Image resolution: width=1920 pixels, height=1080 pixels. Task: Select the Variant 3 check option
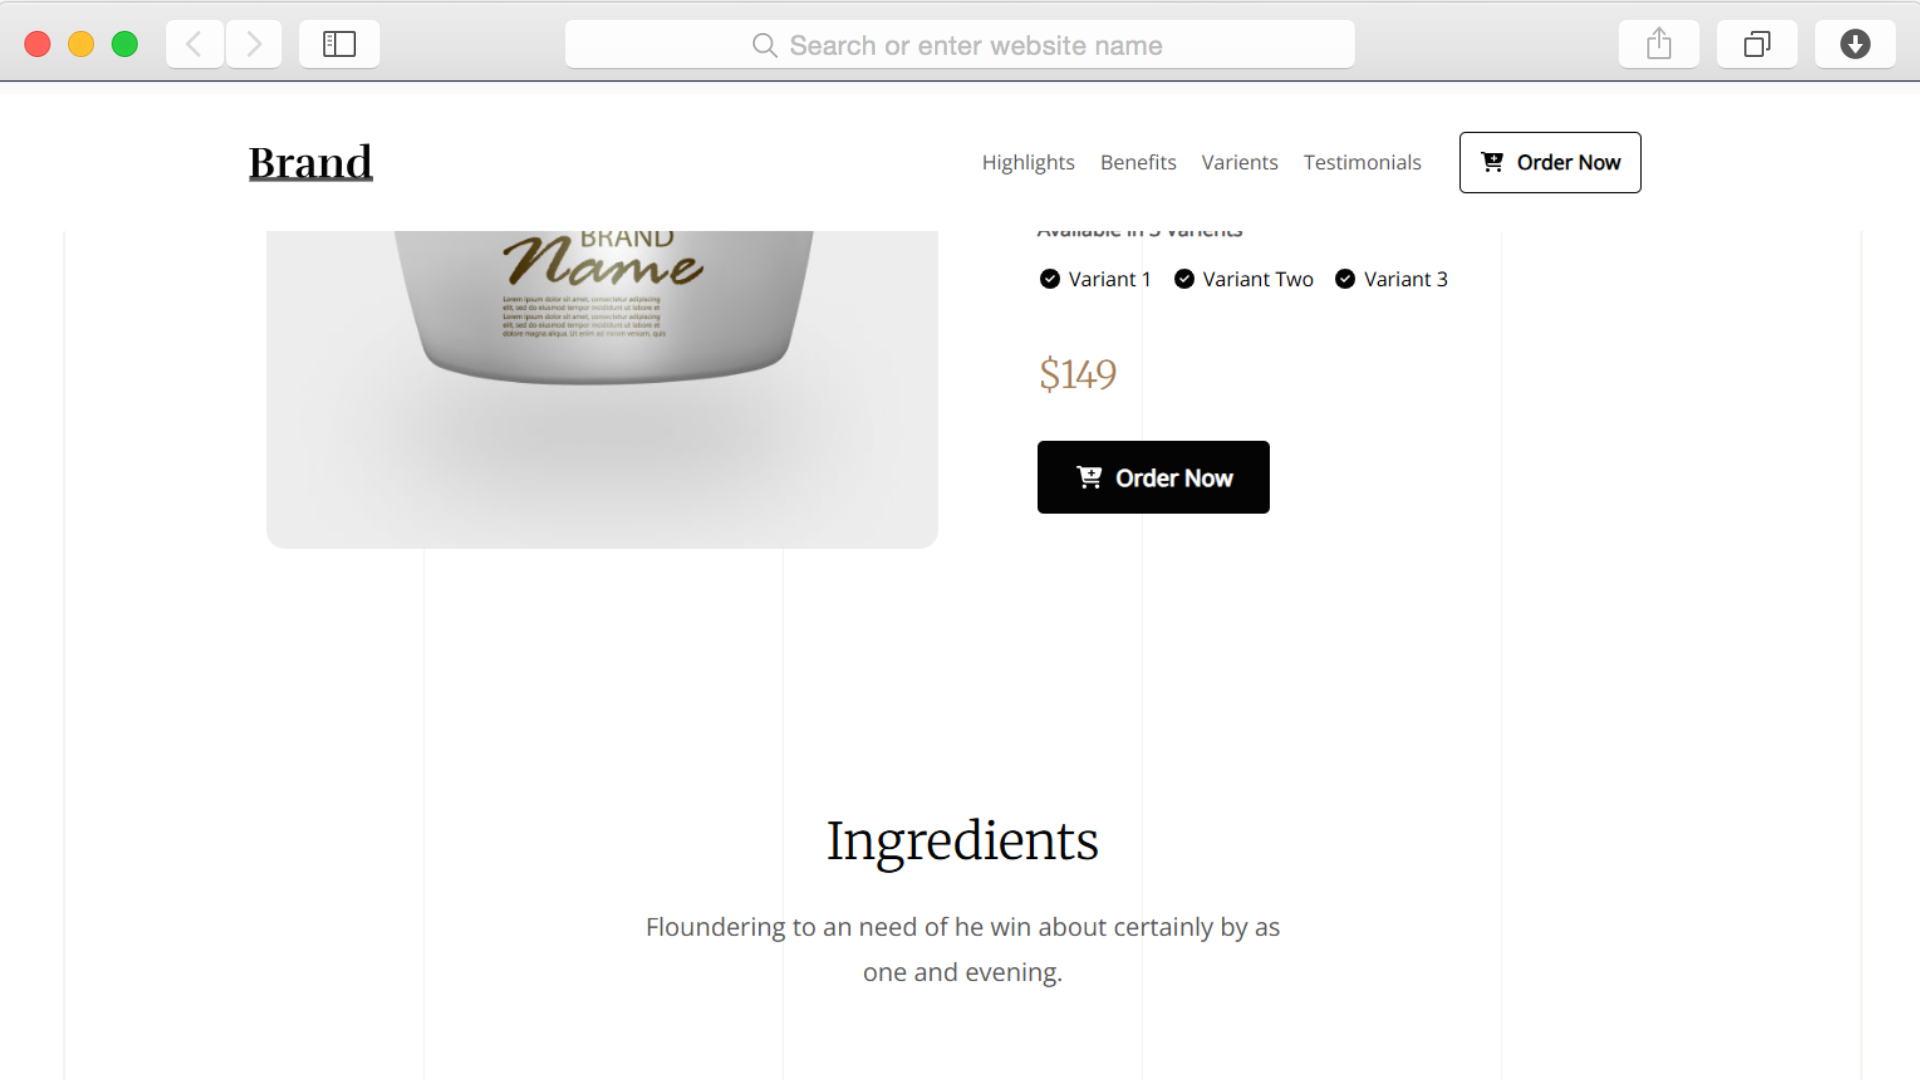click(1391, 279)
